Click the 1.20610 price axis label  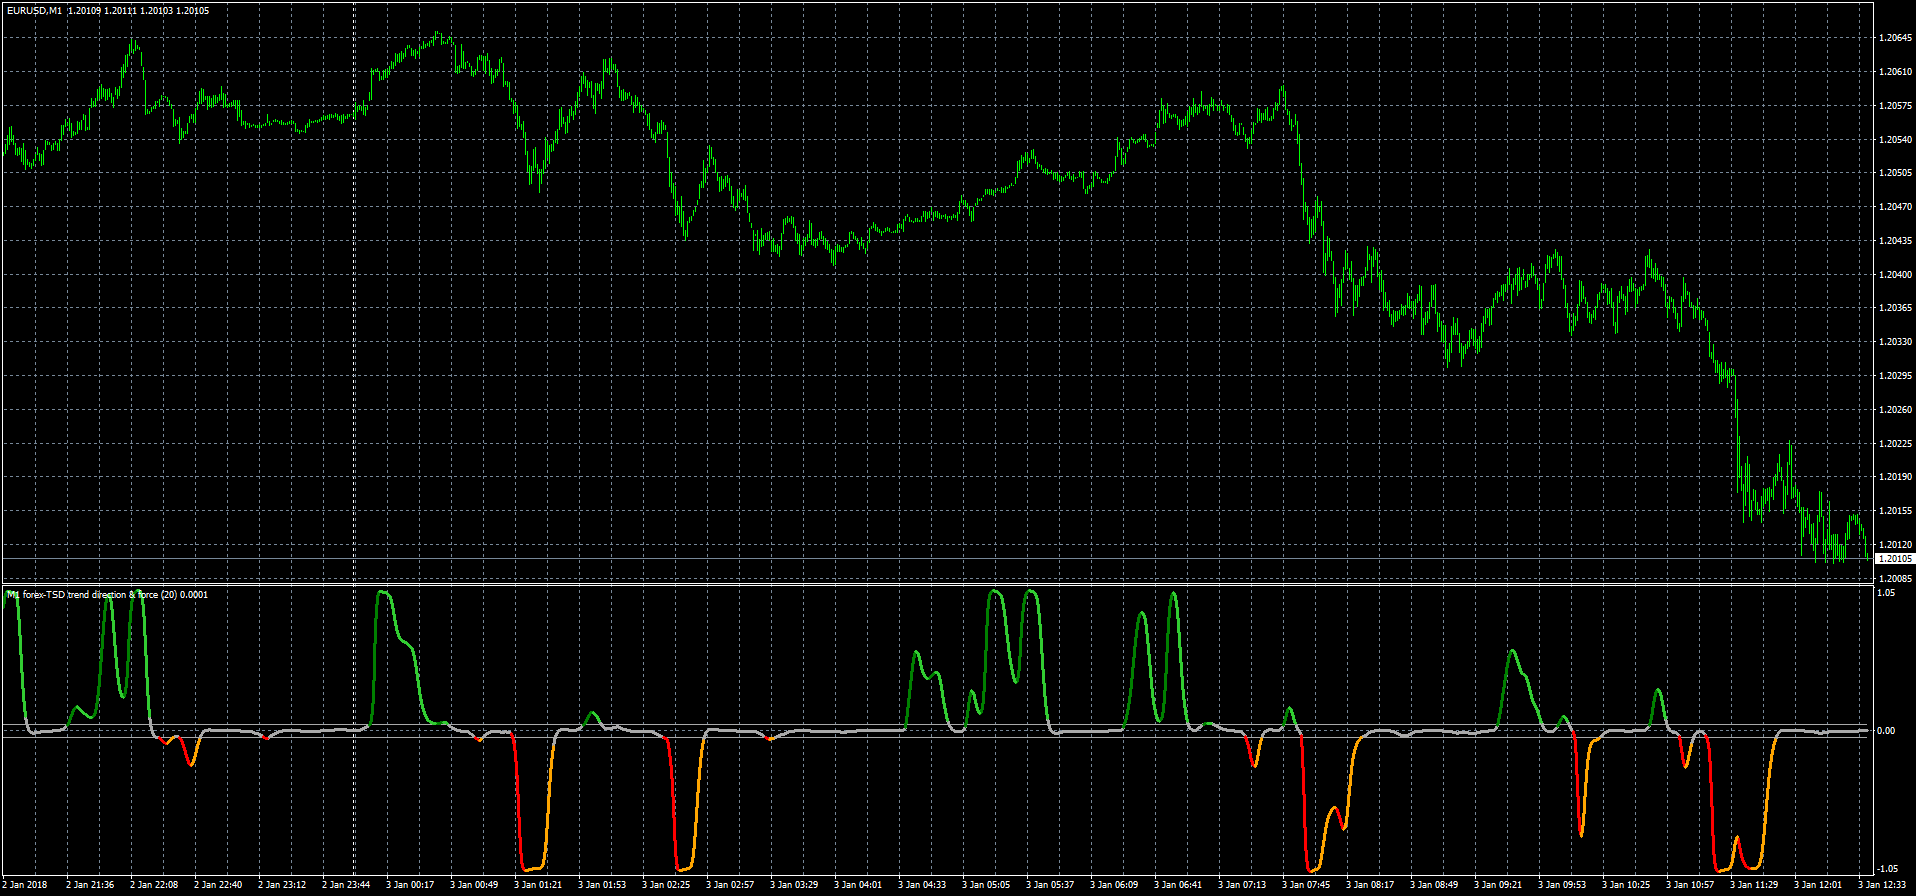(x=1895, y=72)
